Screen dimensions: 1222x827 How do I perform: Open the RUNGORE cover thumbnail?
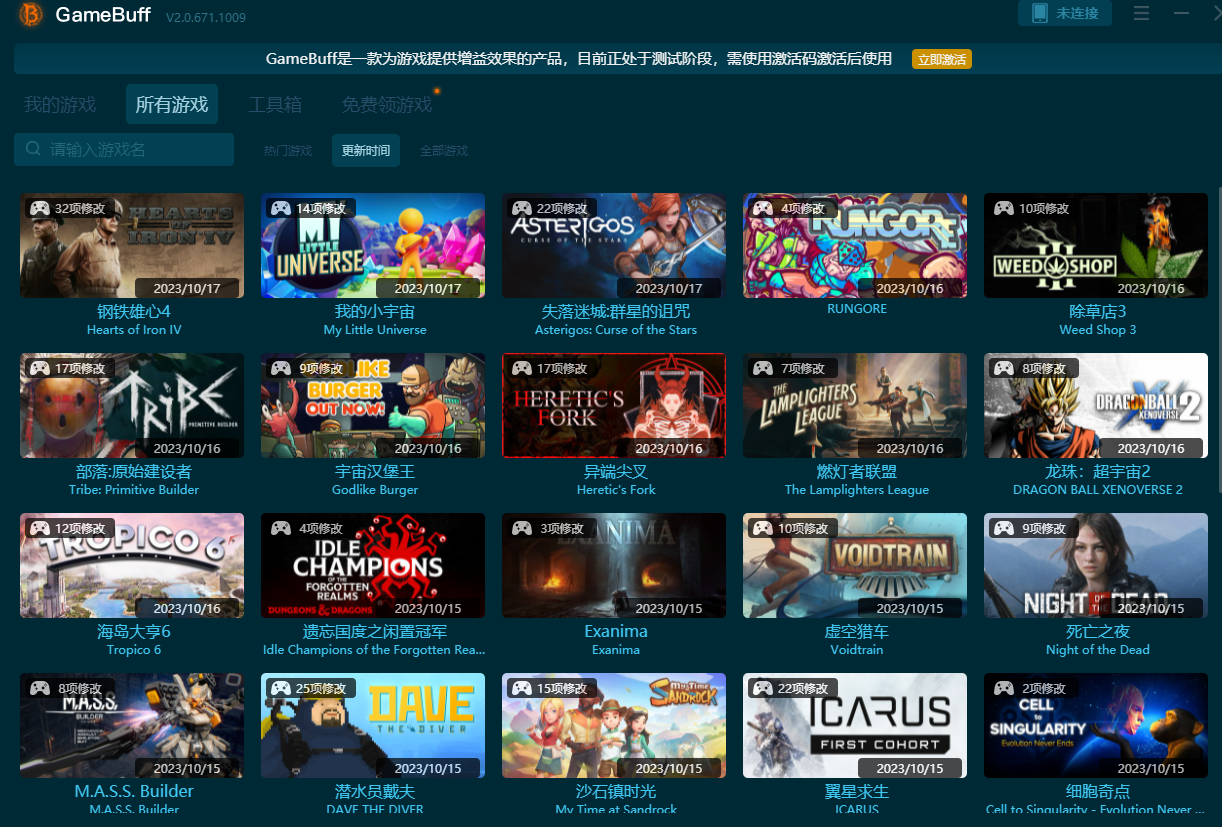[x=855, y=246]
